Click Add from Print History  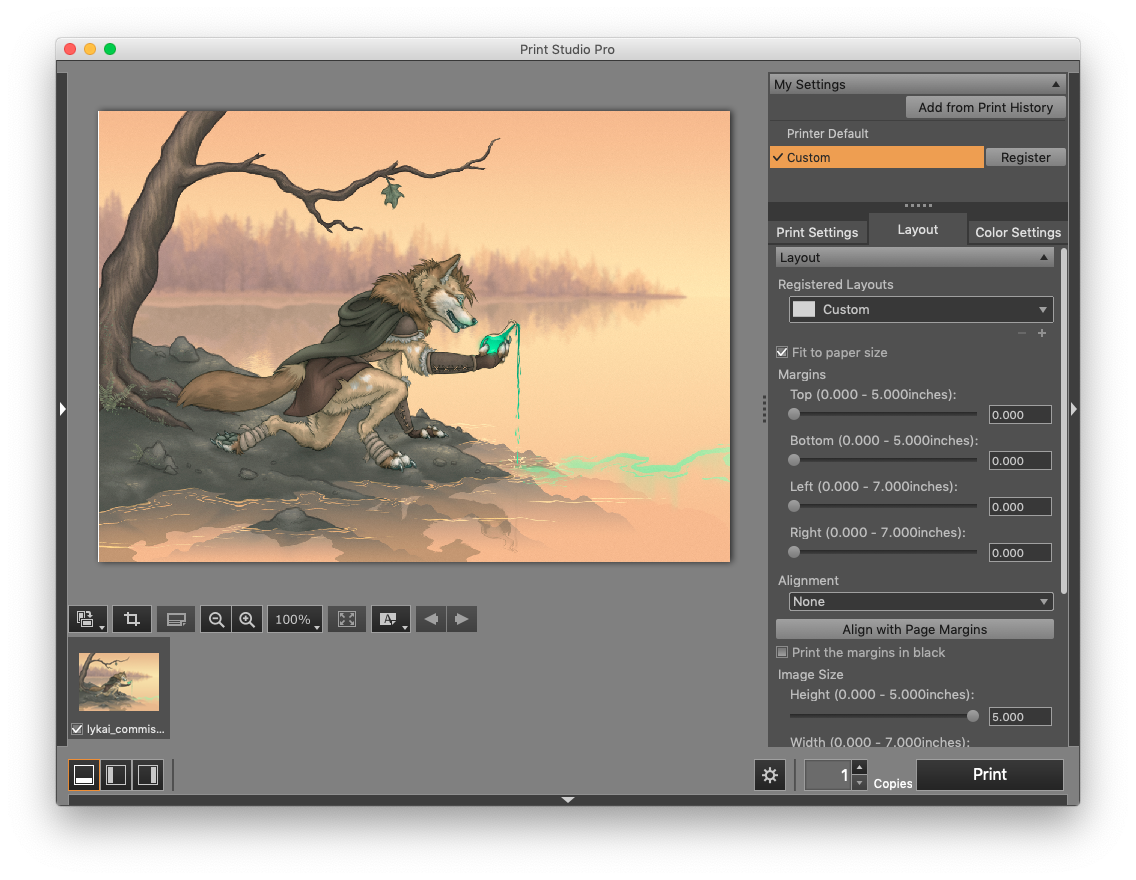[985, 107]
